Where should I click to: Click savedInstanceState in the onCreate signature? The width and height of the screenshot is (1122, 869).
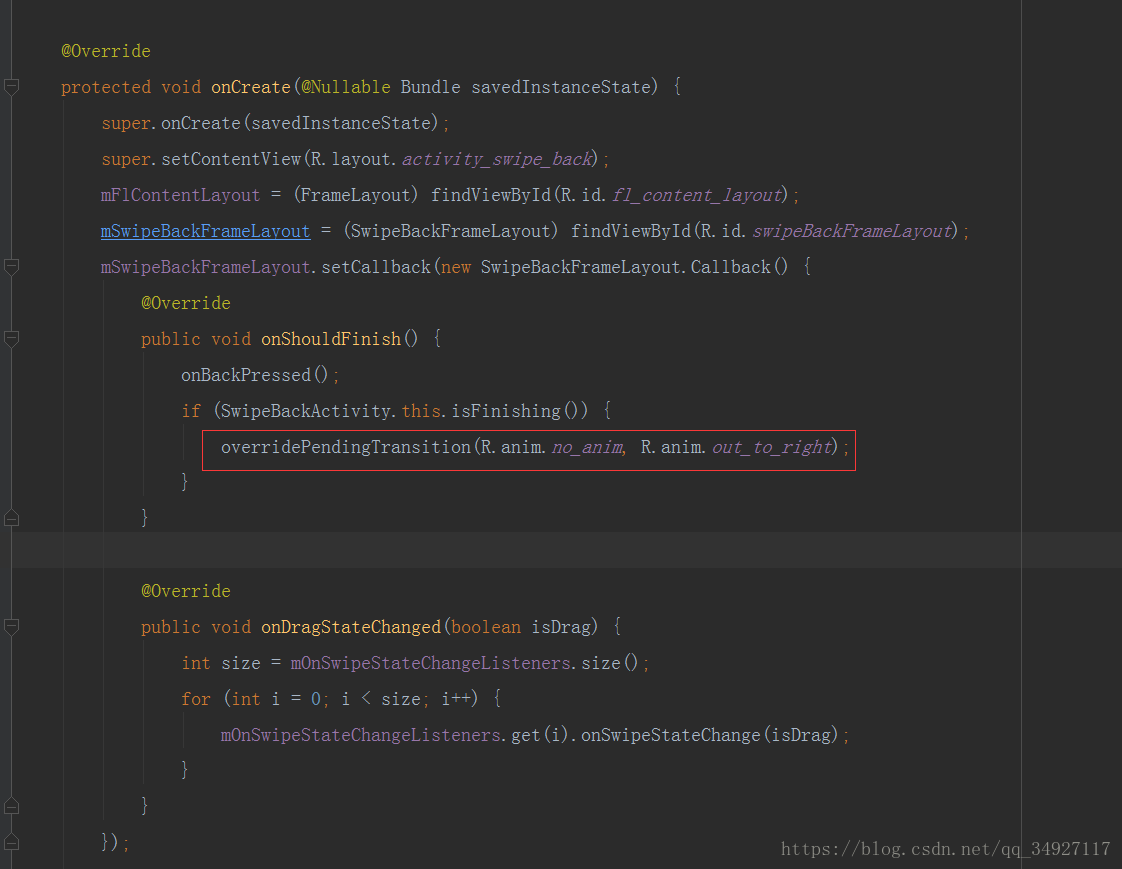[x=561, y=87]
